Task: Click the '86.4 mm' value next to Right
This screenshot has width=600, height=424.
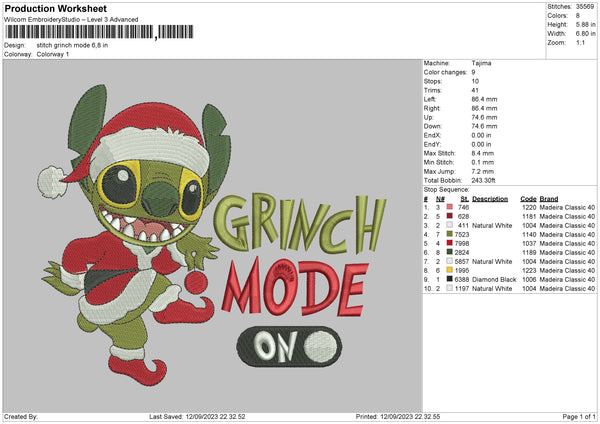Action: [484, 108]
